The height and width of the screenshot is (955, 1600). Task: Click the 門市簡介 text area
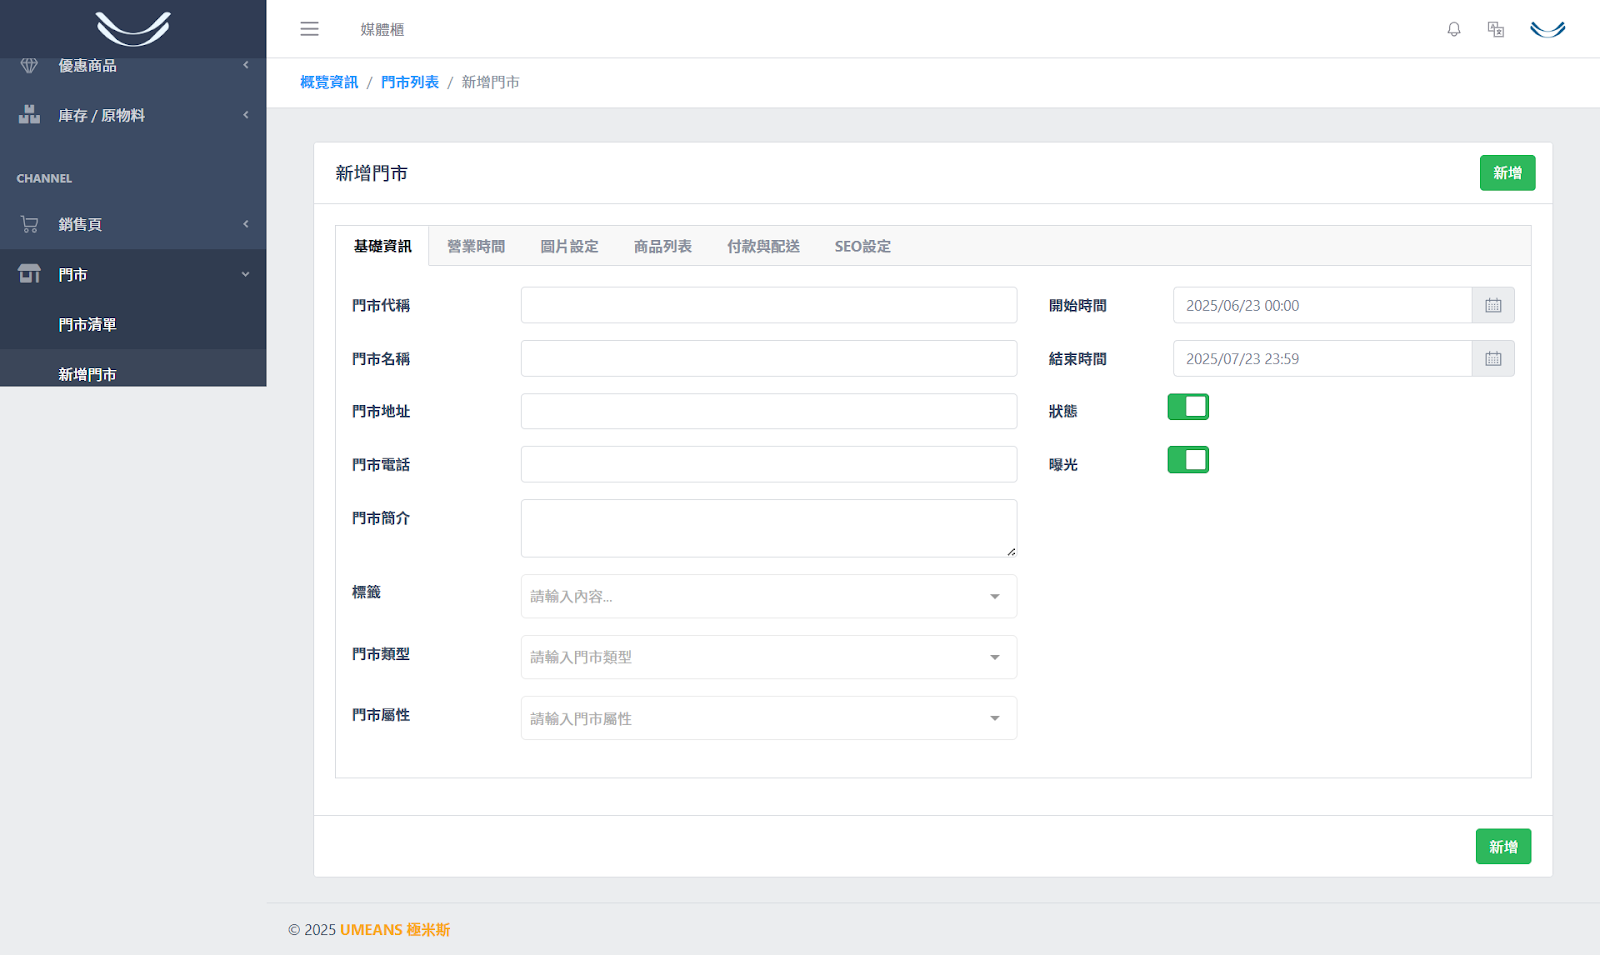[769, 528]
